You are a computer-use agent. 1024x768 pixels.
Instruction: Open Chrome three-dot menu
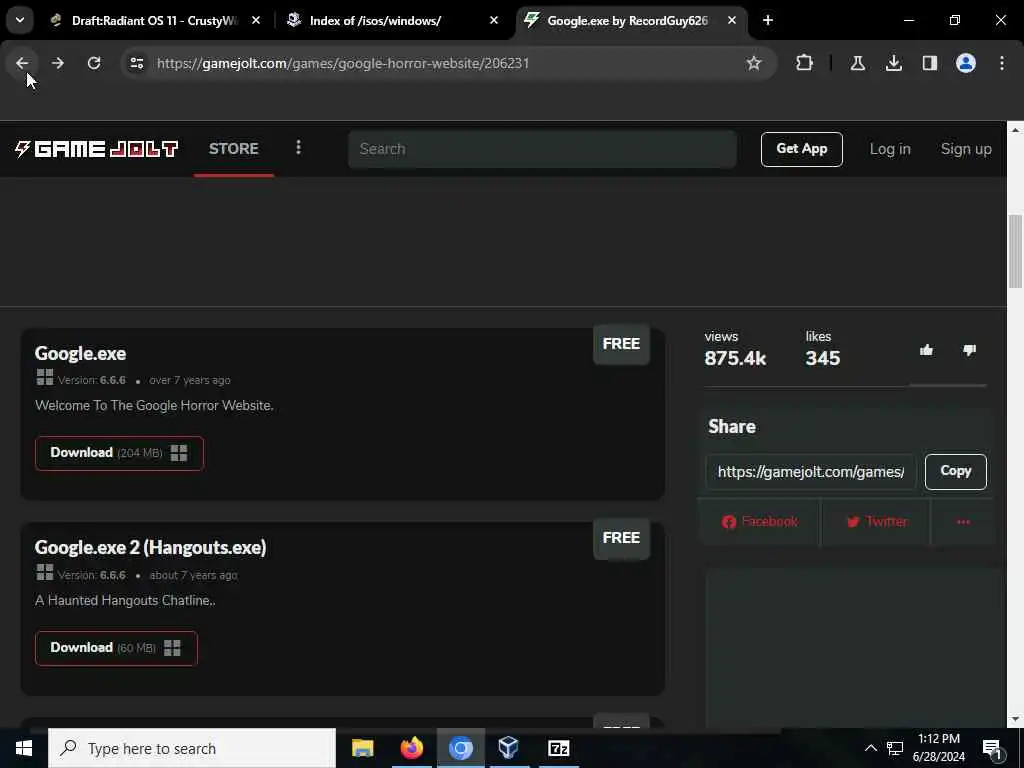click(1002, 63)
